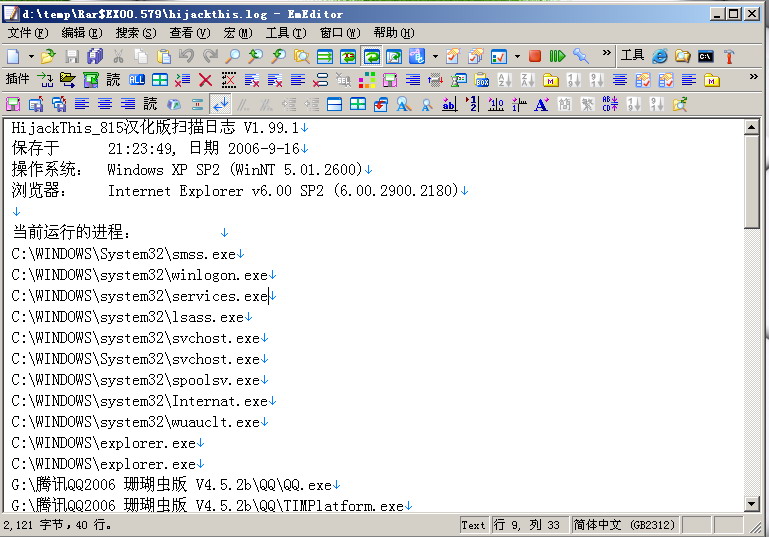Open the 编辑(E) menu
The width and height of the screenshot is (769, 537).
82,33
